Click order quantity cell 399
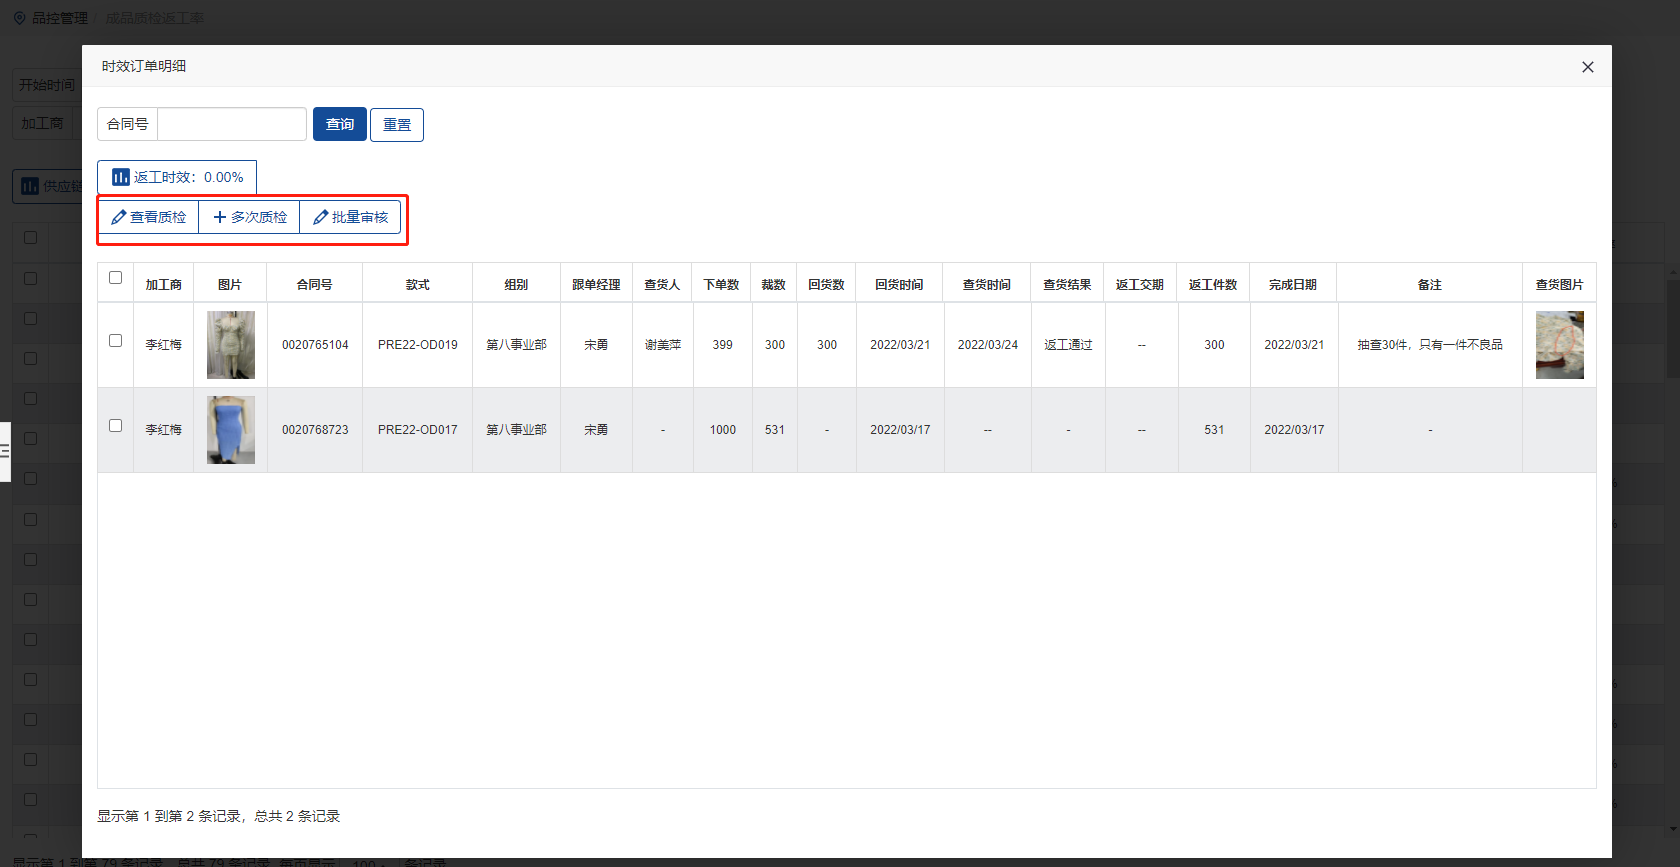The width and height of the screenshot is (1680, 867). coord(723,345)
